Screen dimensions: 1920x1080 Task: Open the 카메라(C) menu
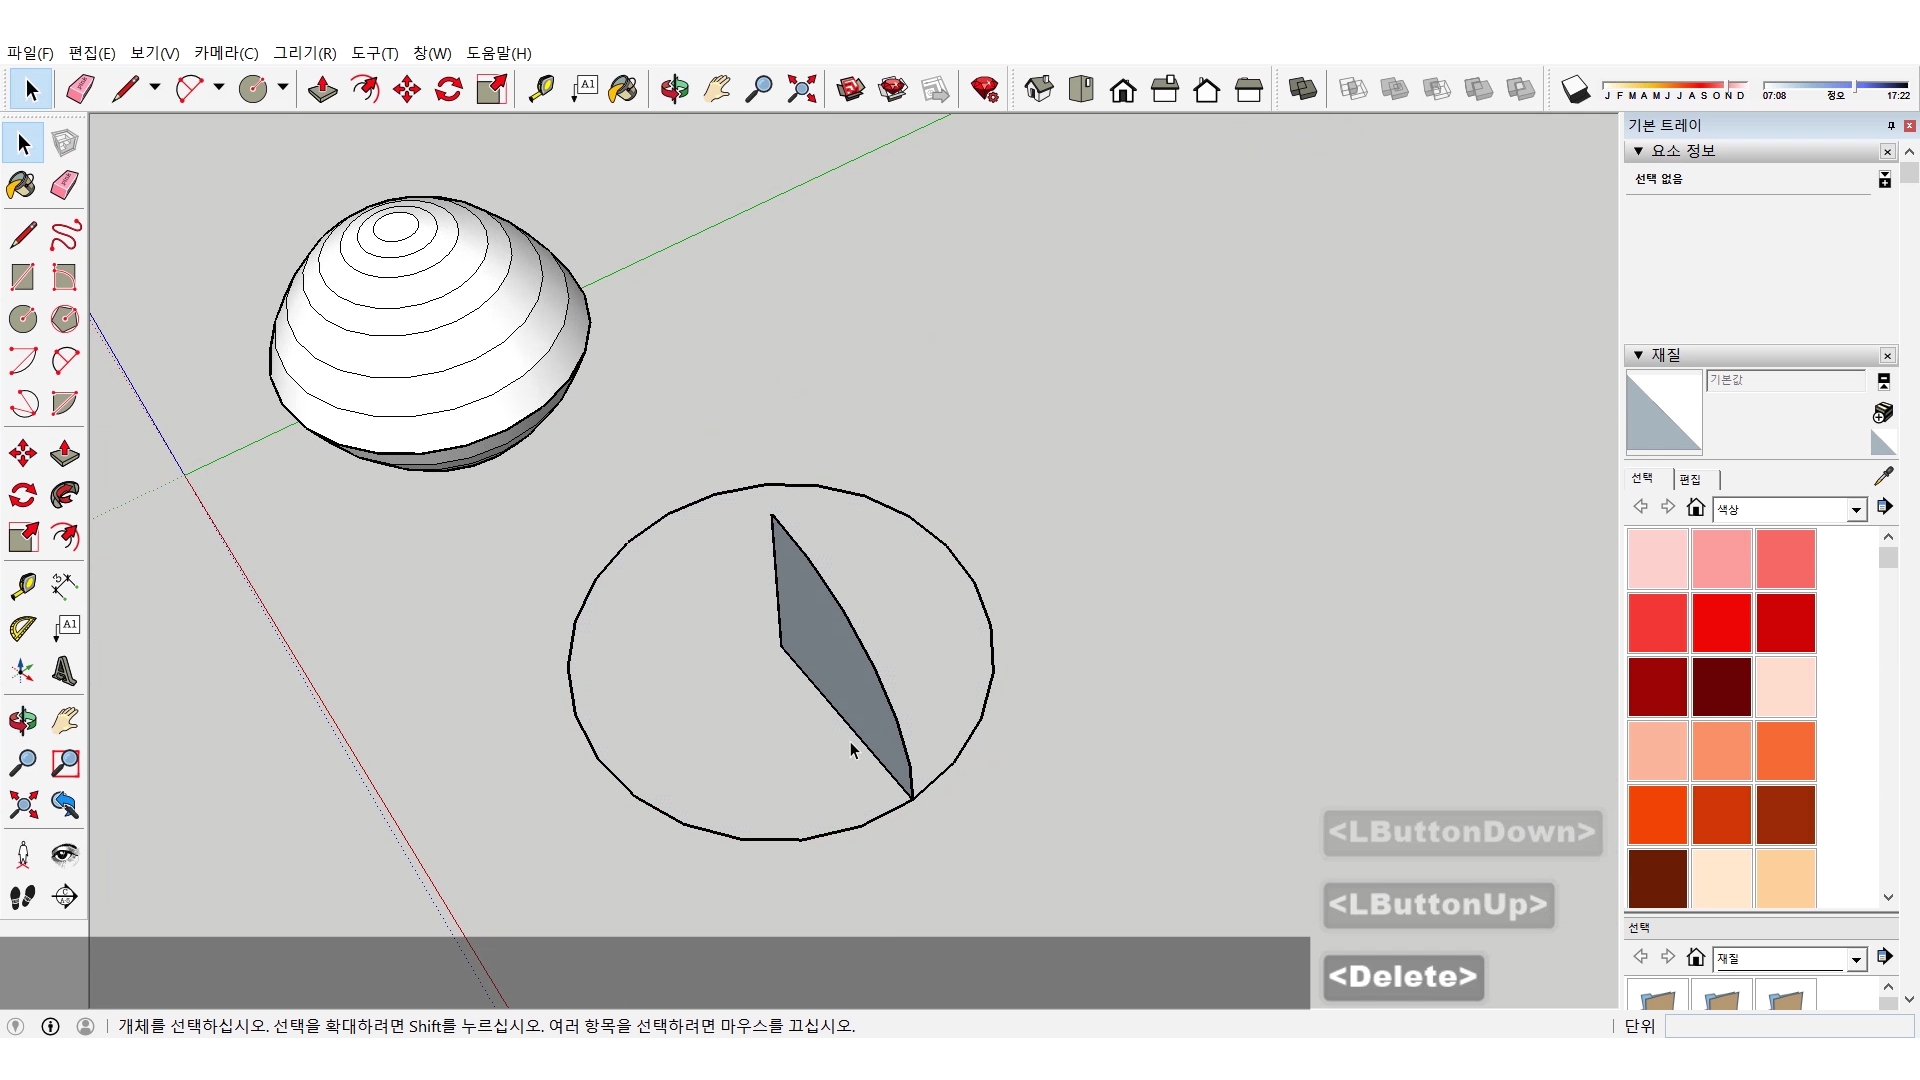click(x=226, y=53)
